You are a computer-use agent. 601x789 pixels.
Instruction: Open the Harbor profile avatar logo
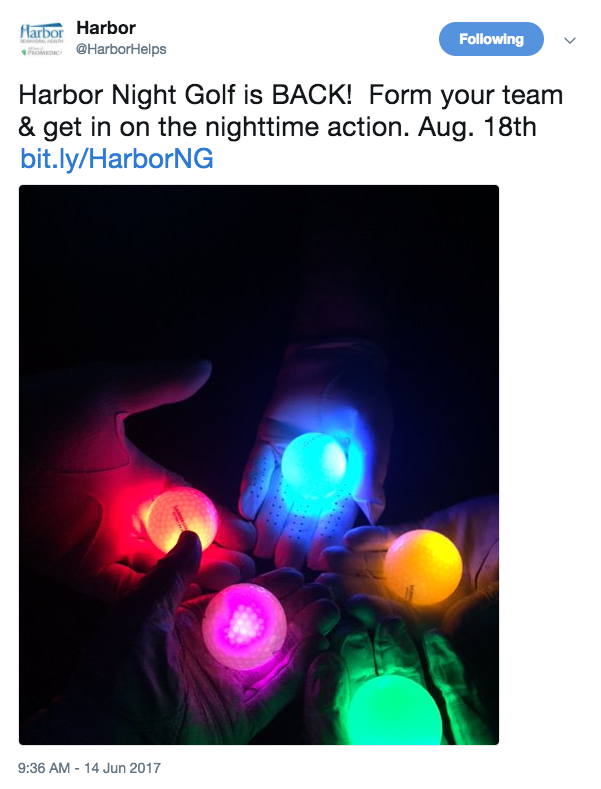(x=41, y=39)
